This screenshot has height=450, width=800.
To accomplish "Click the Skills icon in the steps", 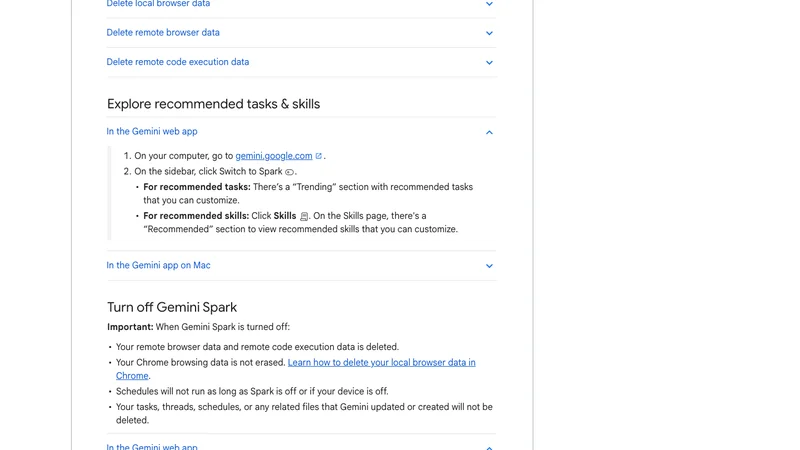I will point(304,216).
